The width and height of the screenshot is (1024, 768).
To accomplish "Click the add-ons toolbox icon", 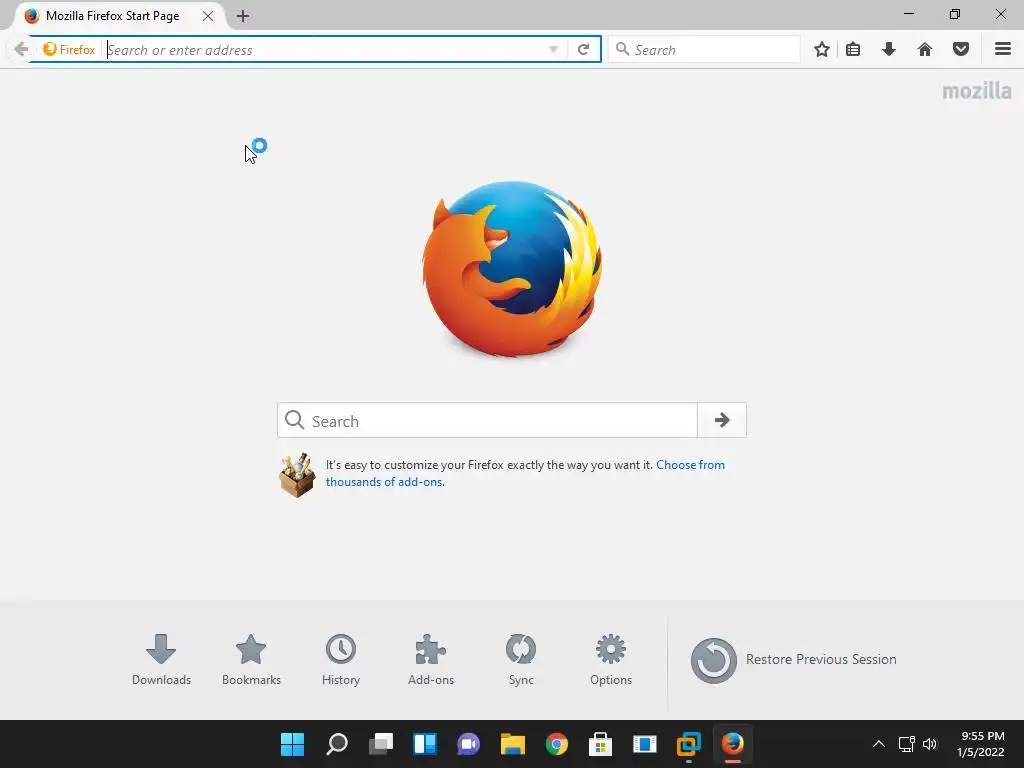I will coord(297,475).
